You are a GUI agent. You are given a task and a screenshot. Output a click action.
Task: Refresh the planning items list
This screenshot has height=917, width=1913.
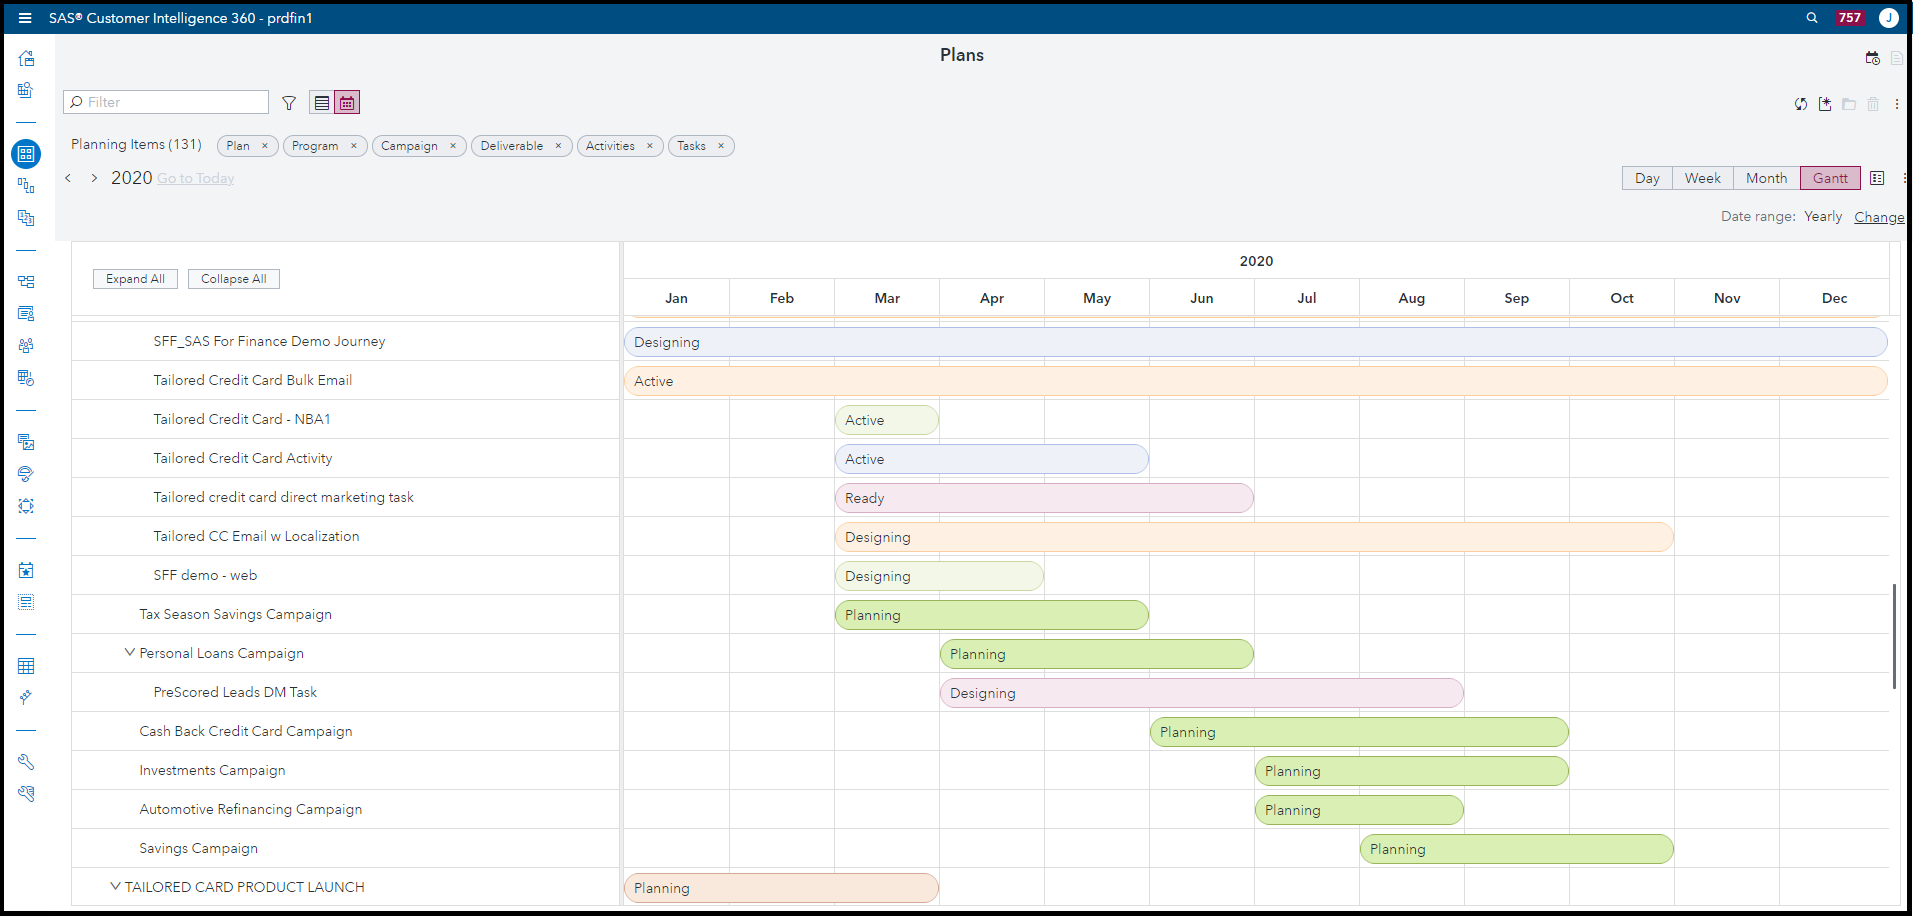(x=1800, y=104)
